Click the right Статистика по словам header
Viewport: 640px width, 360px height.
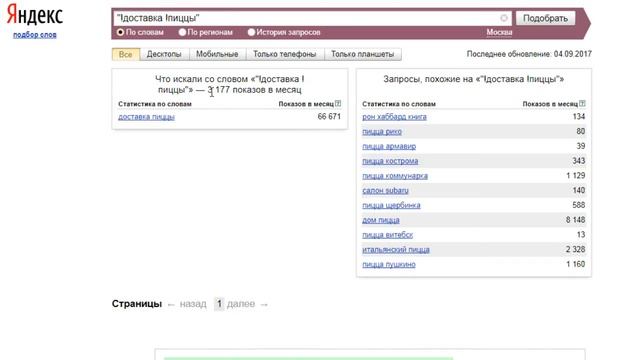399,104
